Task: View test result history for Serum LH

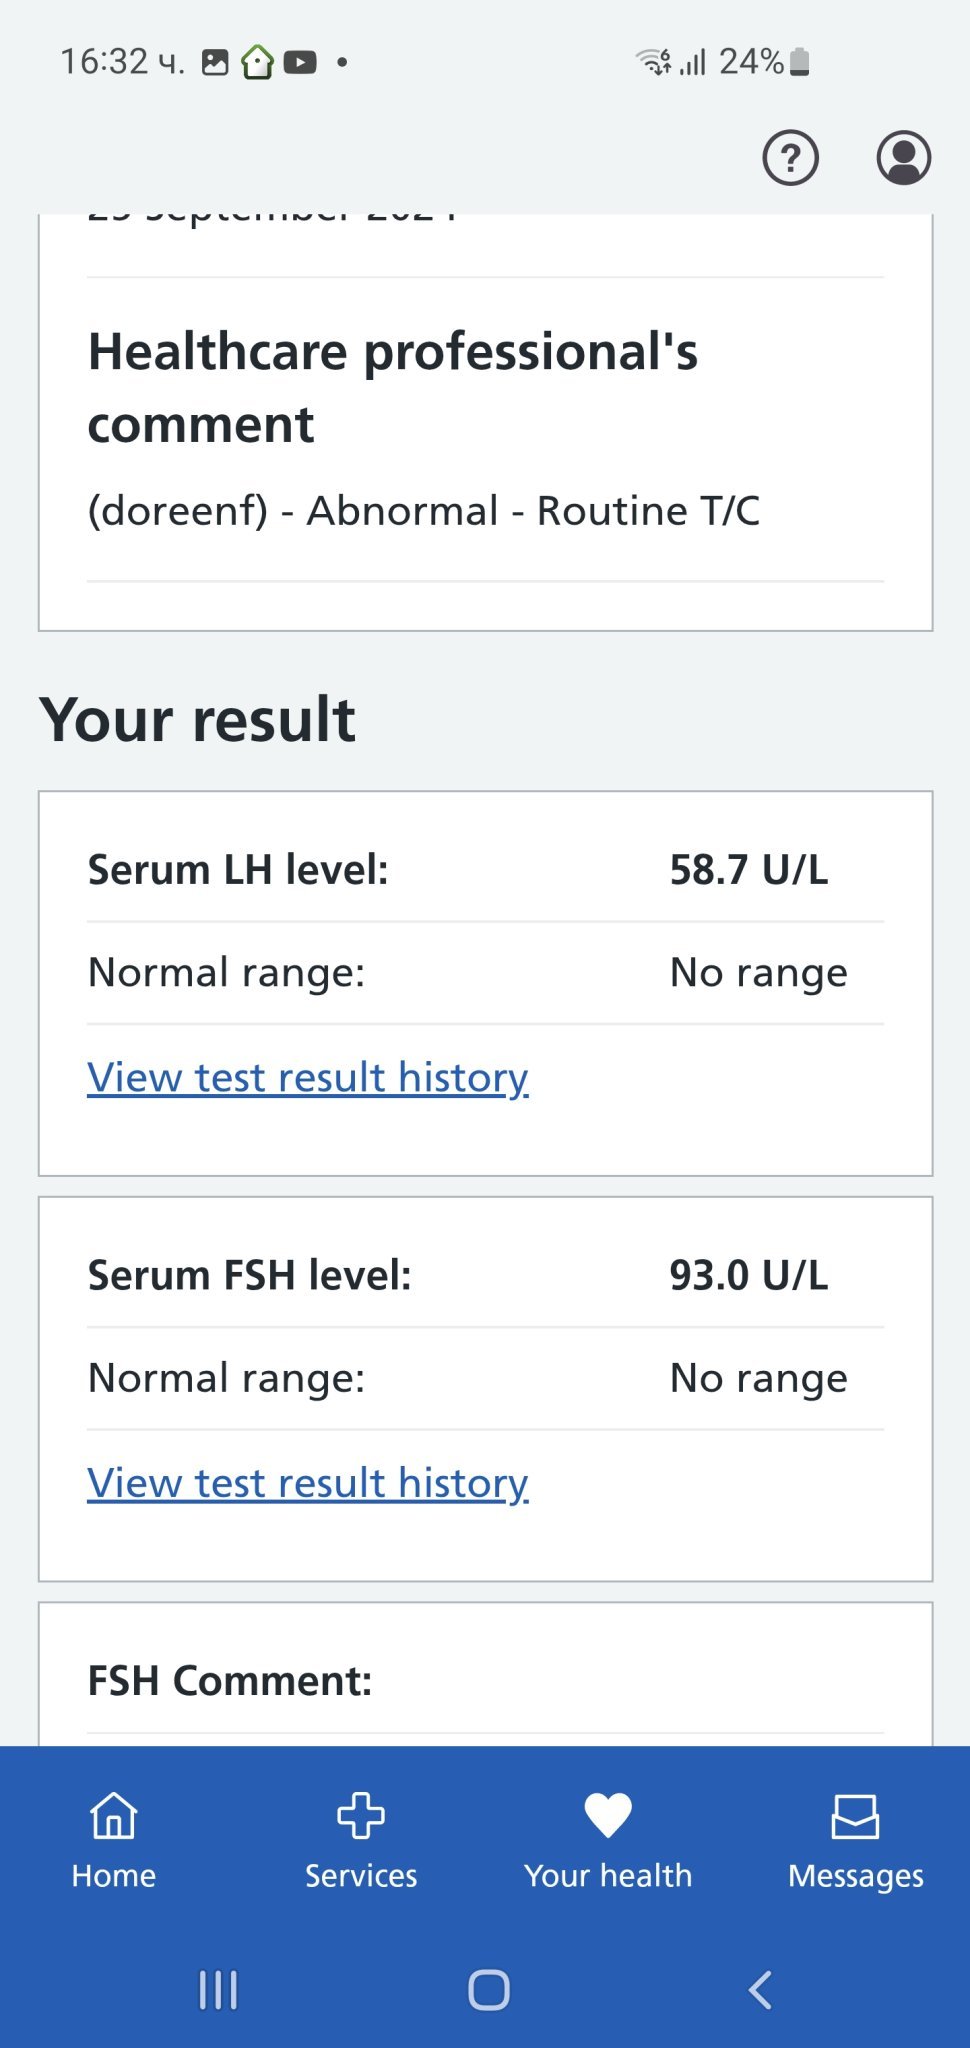Action: pos(308,1077)
